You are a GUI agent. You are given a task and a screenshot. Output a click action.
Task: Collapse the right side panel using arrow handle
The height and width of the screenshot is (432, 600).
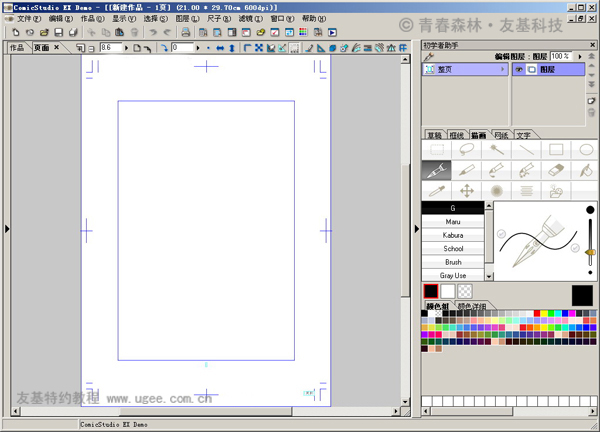tap(416, 229)
